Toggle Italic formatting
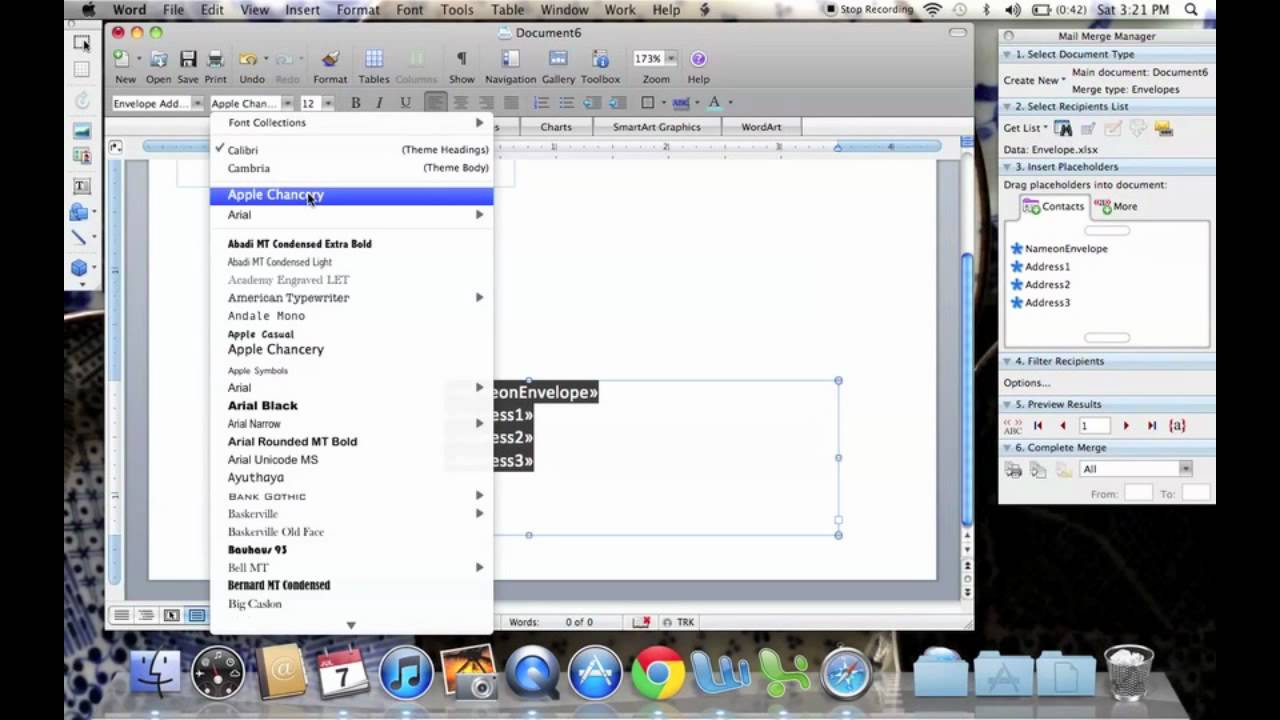 379,103
